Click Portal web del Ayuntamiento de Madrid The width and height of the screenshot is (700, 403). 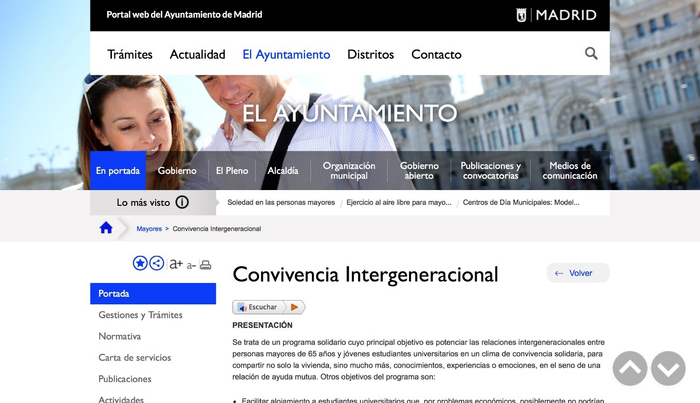pyautogui.click(x=184, y=15)
